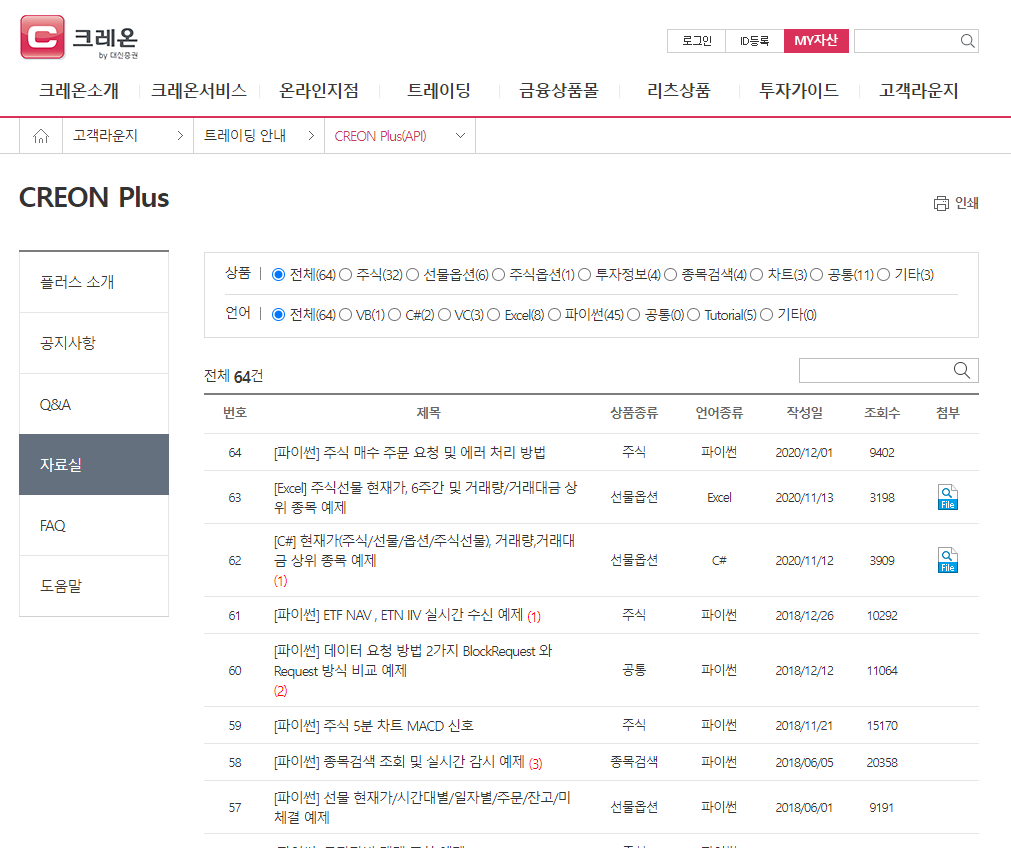Viewport: 1011px width, 848px height.
Task: Open Q&A in sidebar
Action: pos(94,404)
